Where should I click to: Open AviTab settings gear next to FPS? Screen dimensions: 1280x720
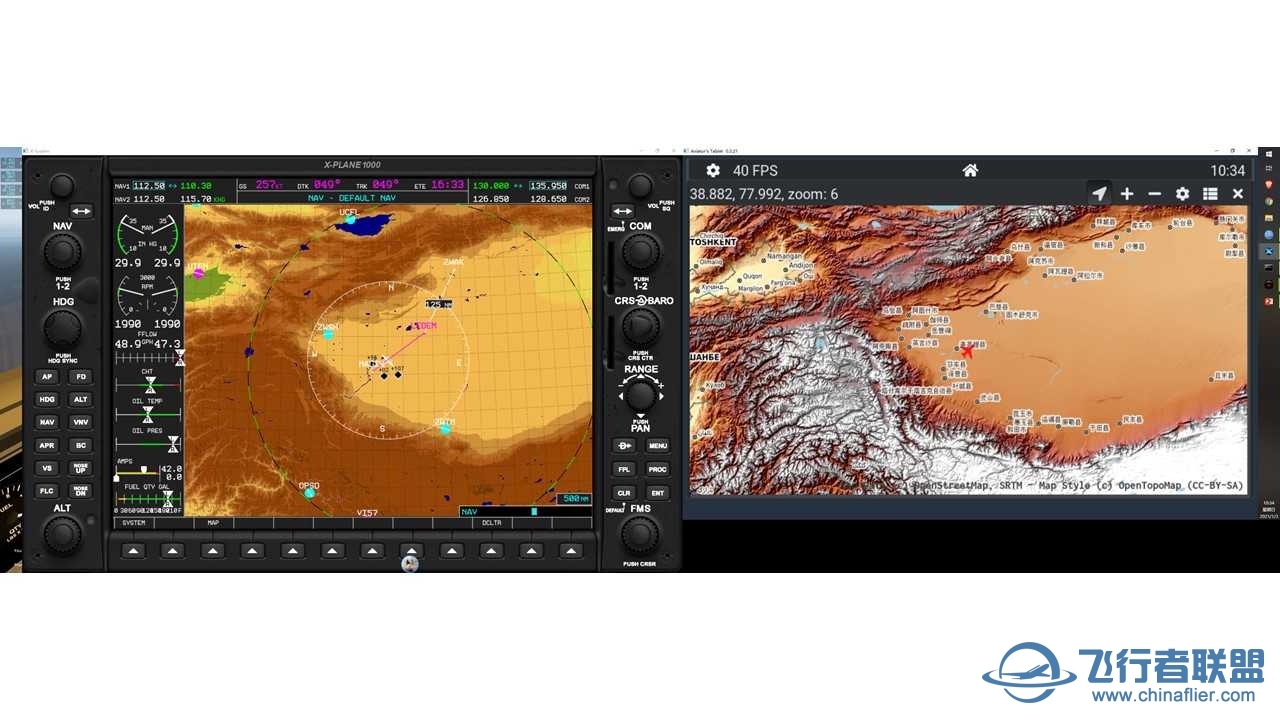tap(713, 170)
